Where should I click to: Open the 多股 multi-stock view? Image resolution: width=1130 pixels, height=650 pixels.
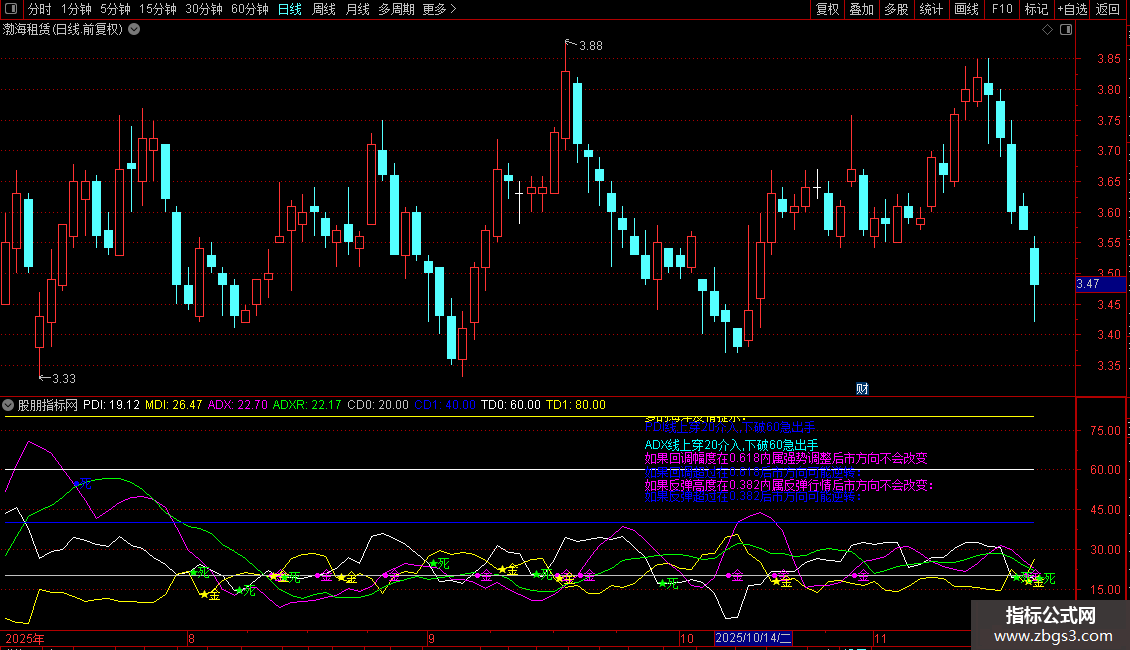pos(896,10)
